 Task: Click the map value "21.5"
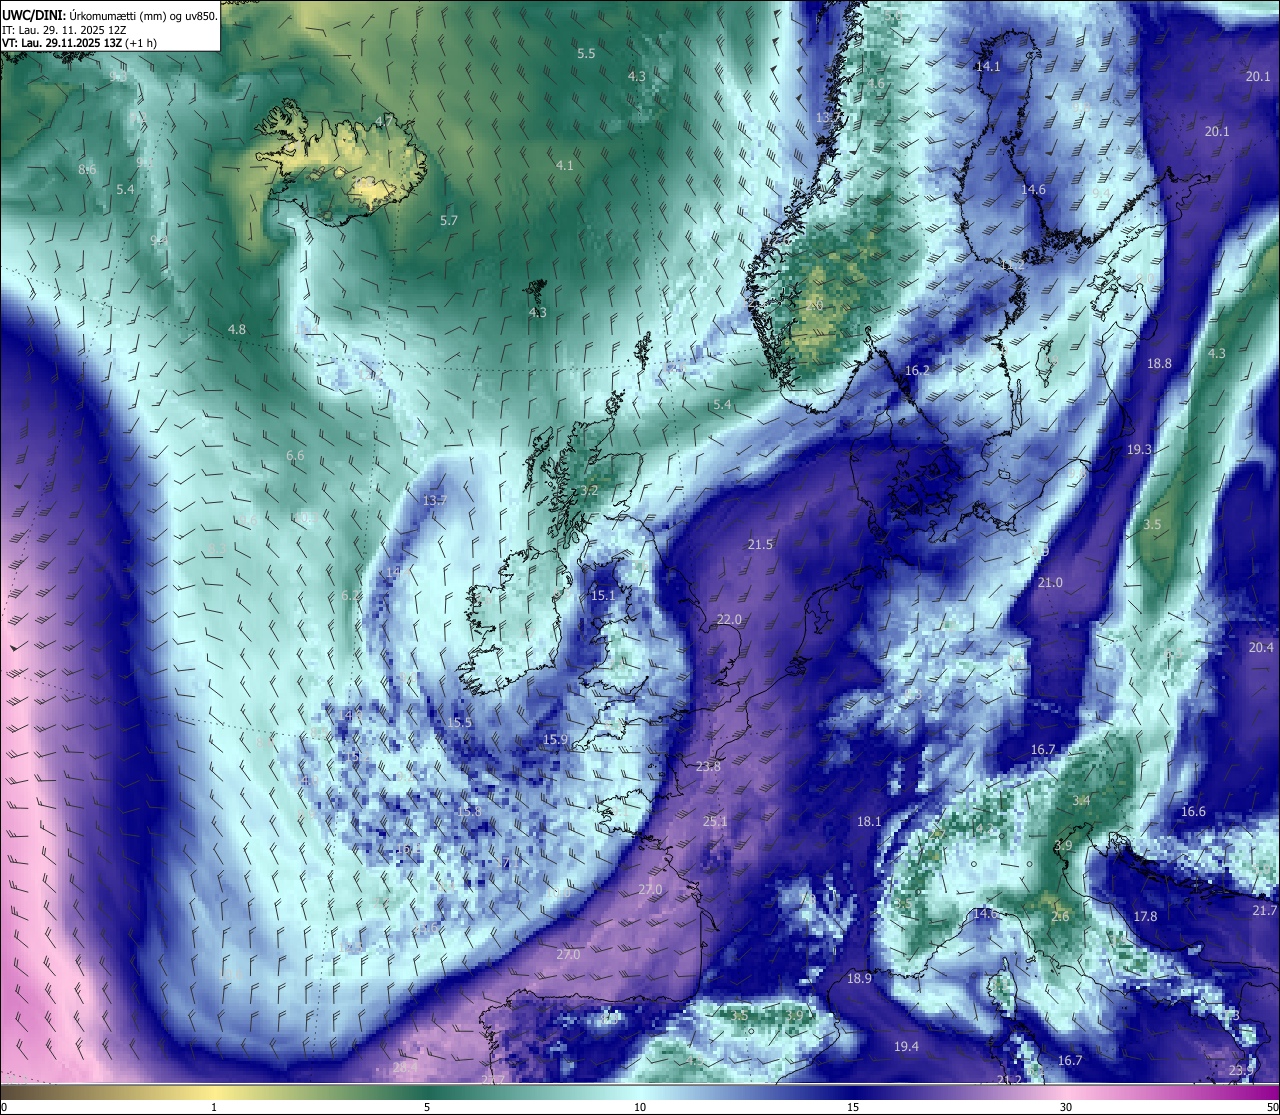[x=760, y=544]
